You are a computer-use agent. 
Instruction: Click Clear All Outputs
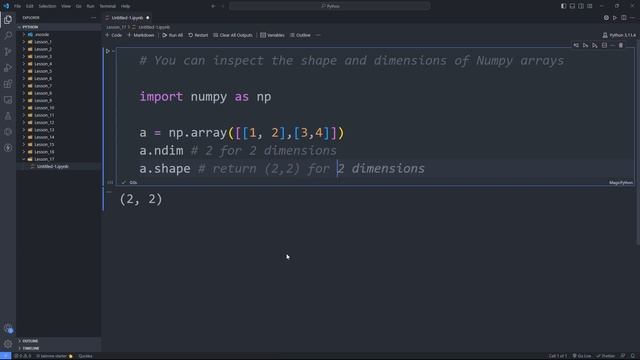(233, 35)
